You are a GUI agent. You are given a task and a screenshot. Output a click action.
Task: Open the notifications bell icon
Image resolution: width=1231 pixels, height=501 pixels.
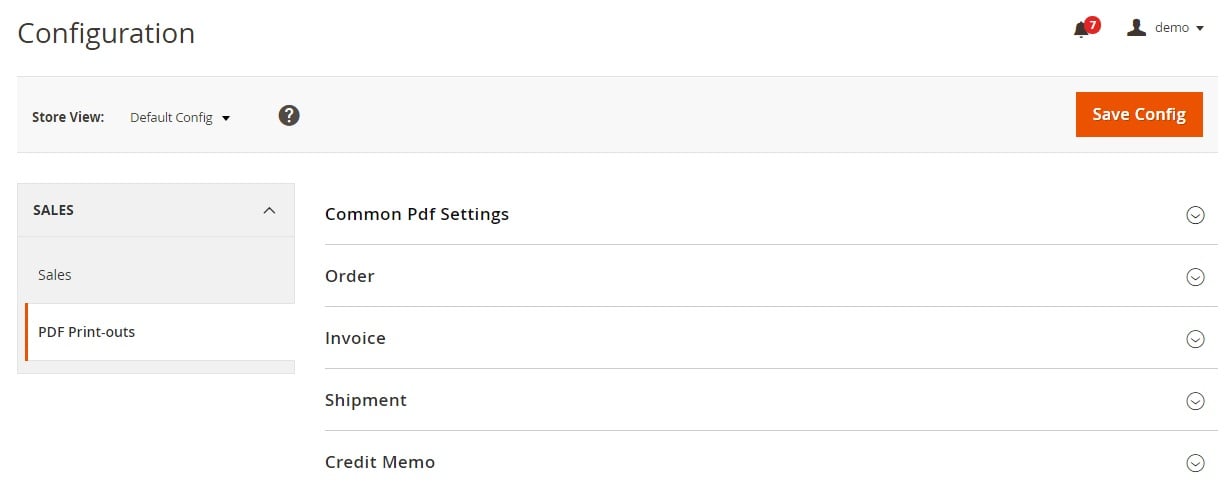[1081, 30]
